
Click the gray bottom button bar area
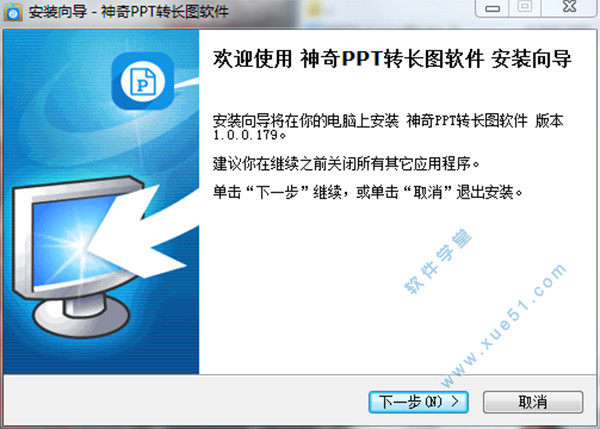click(x=300, y=399)
